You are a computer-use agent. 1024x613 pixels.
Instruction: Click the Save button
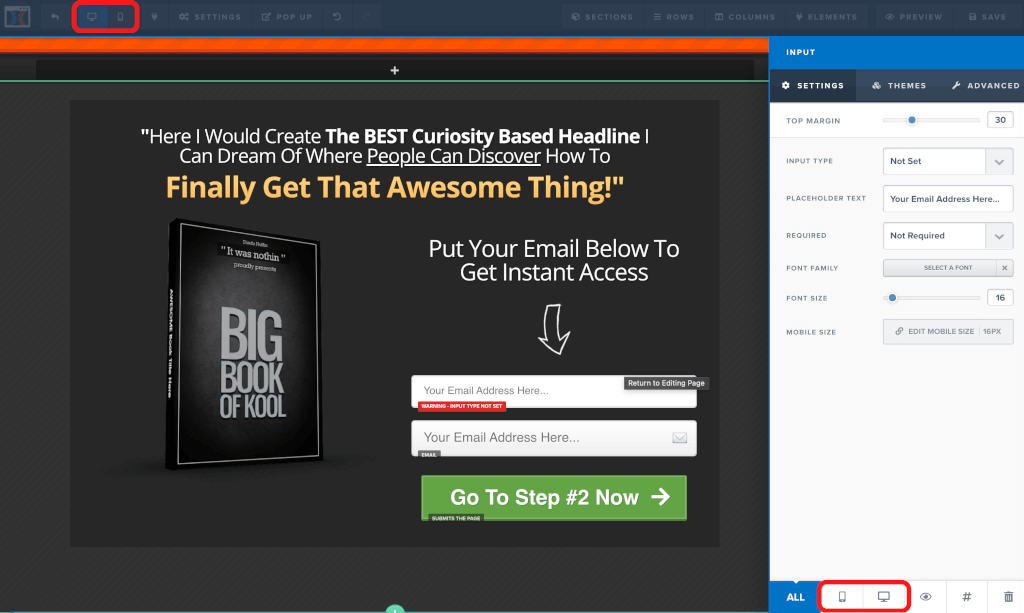pyautogui.click(x=986, y=17)
